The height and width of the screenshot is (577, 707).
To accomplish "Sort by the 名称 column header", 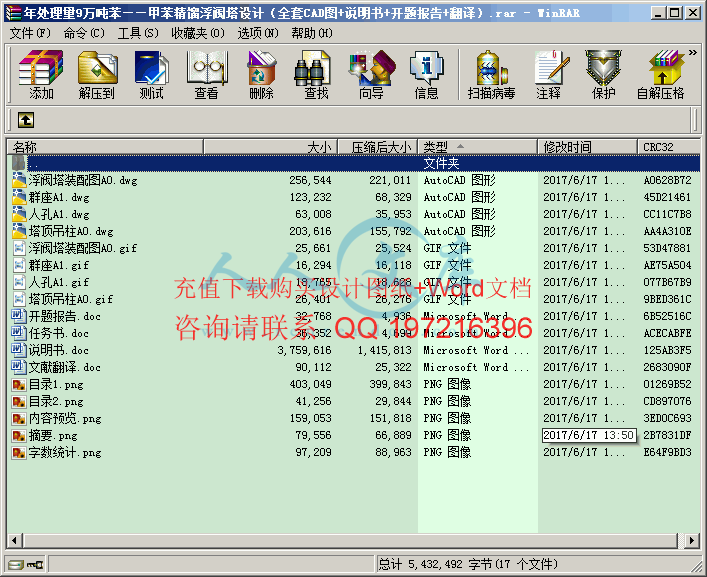I will [x=105, y=147].
